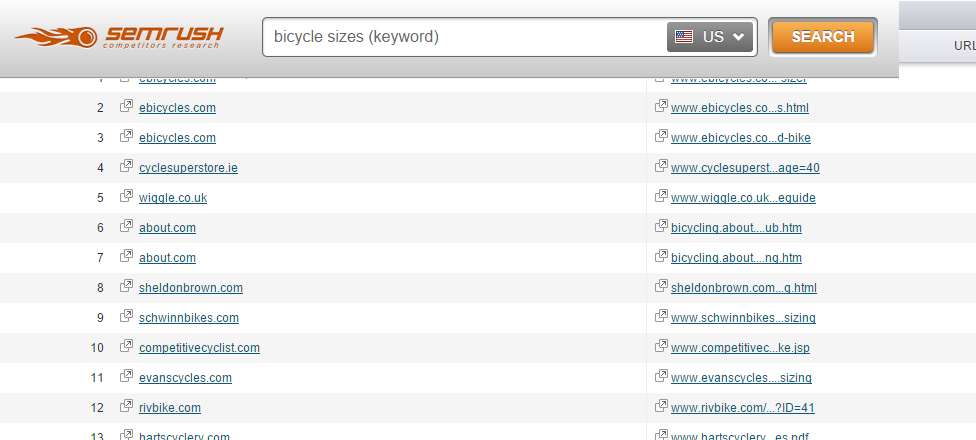976x440 pixels.
Task: Open about.com domain link in row 6
Action: [167, 228]
